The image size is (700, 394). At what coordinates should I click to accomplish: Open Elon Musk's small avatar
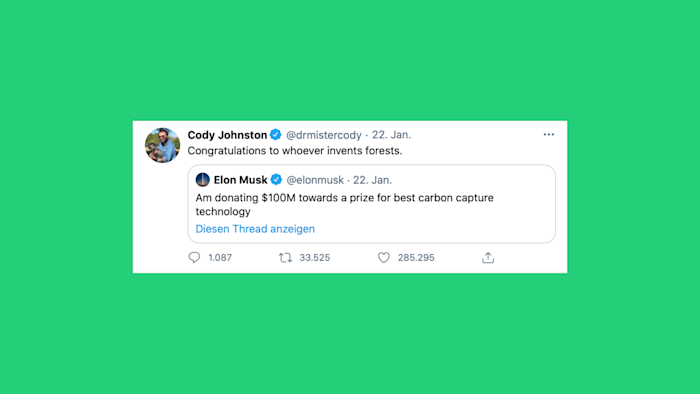tap(203, 179)
